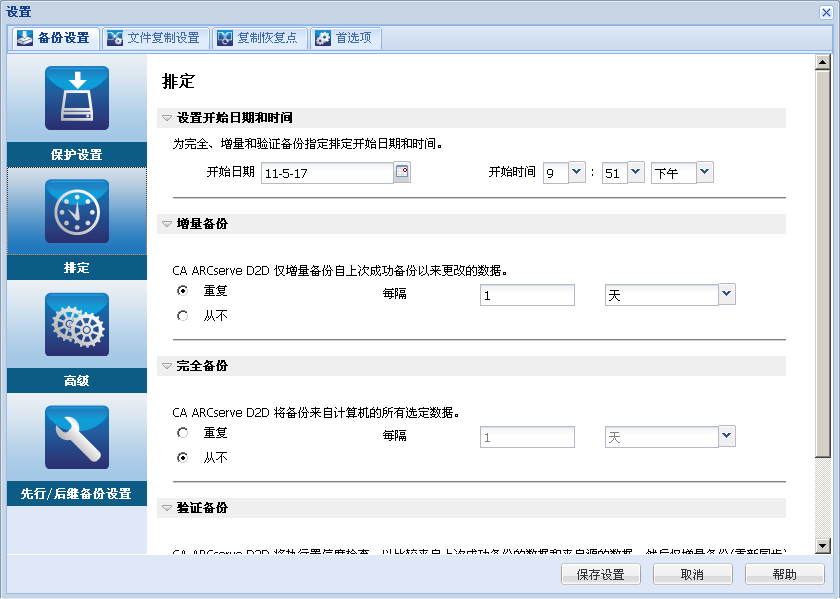The height and width of the screenshot is (599, 840).
Task: Open the 保护设置 disk icon
Action: click(77, 98)
